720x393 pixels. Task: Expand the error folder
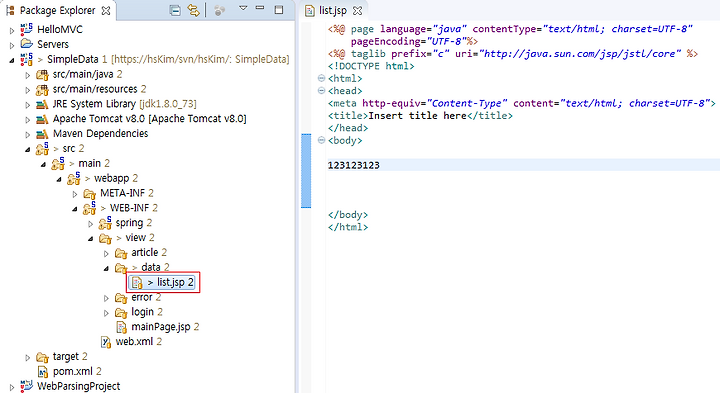click(x=106, y=298)
